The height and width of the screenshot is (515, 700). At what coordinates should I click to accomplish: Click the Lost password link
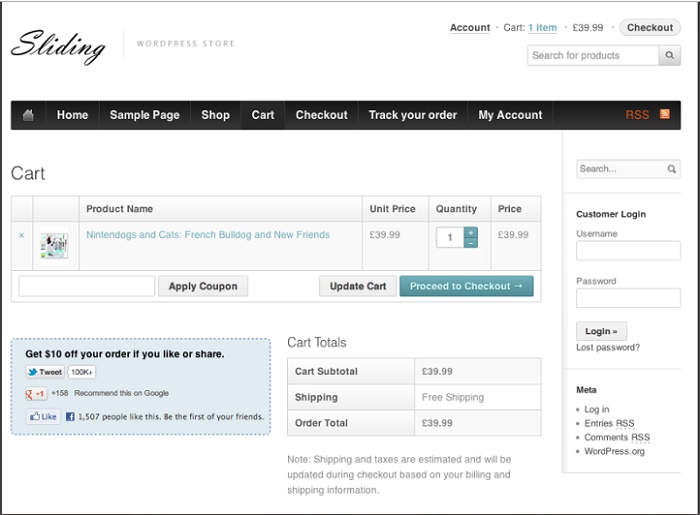(x=608, y=348)
